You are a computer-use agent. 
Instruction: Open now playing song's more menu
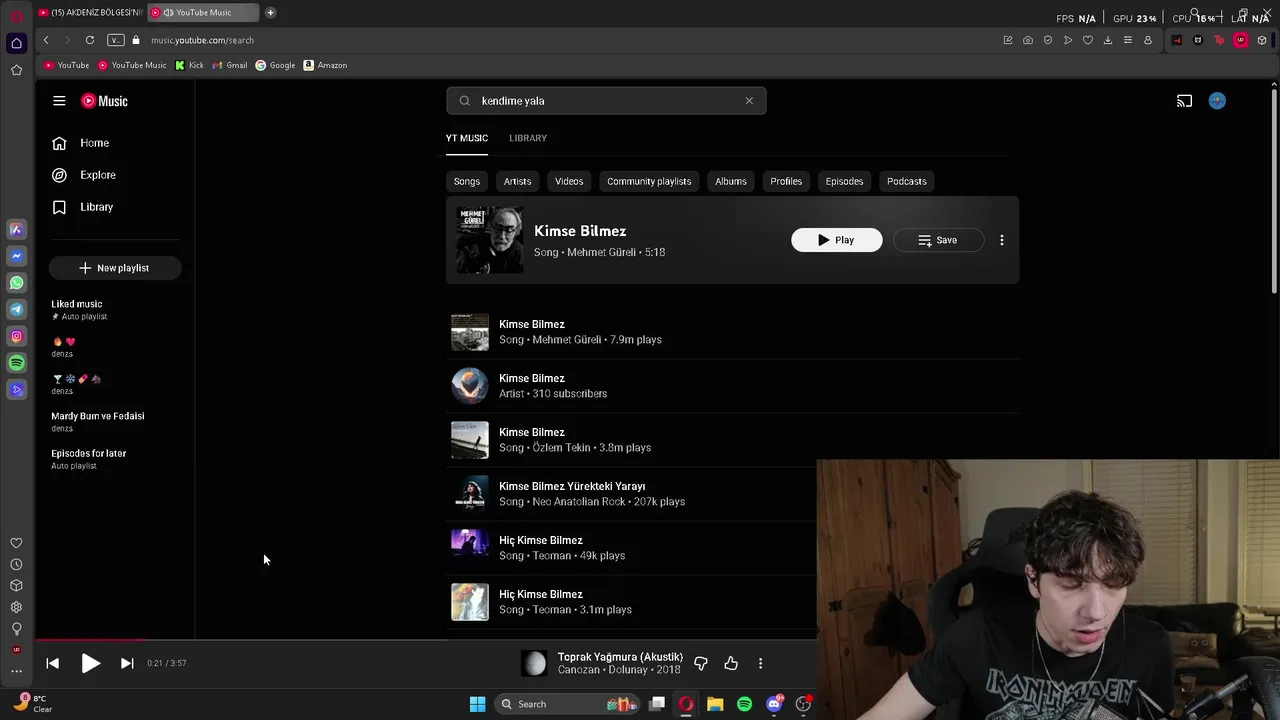coord(760,663)
